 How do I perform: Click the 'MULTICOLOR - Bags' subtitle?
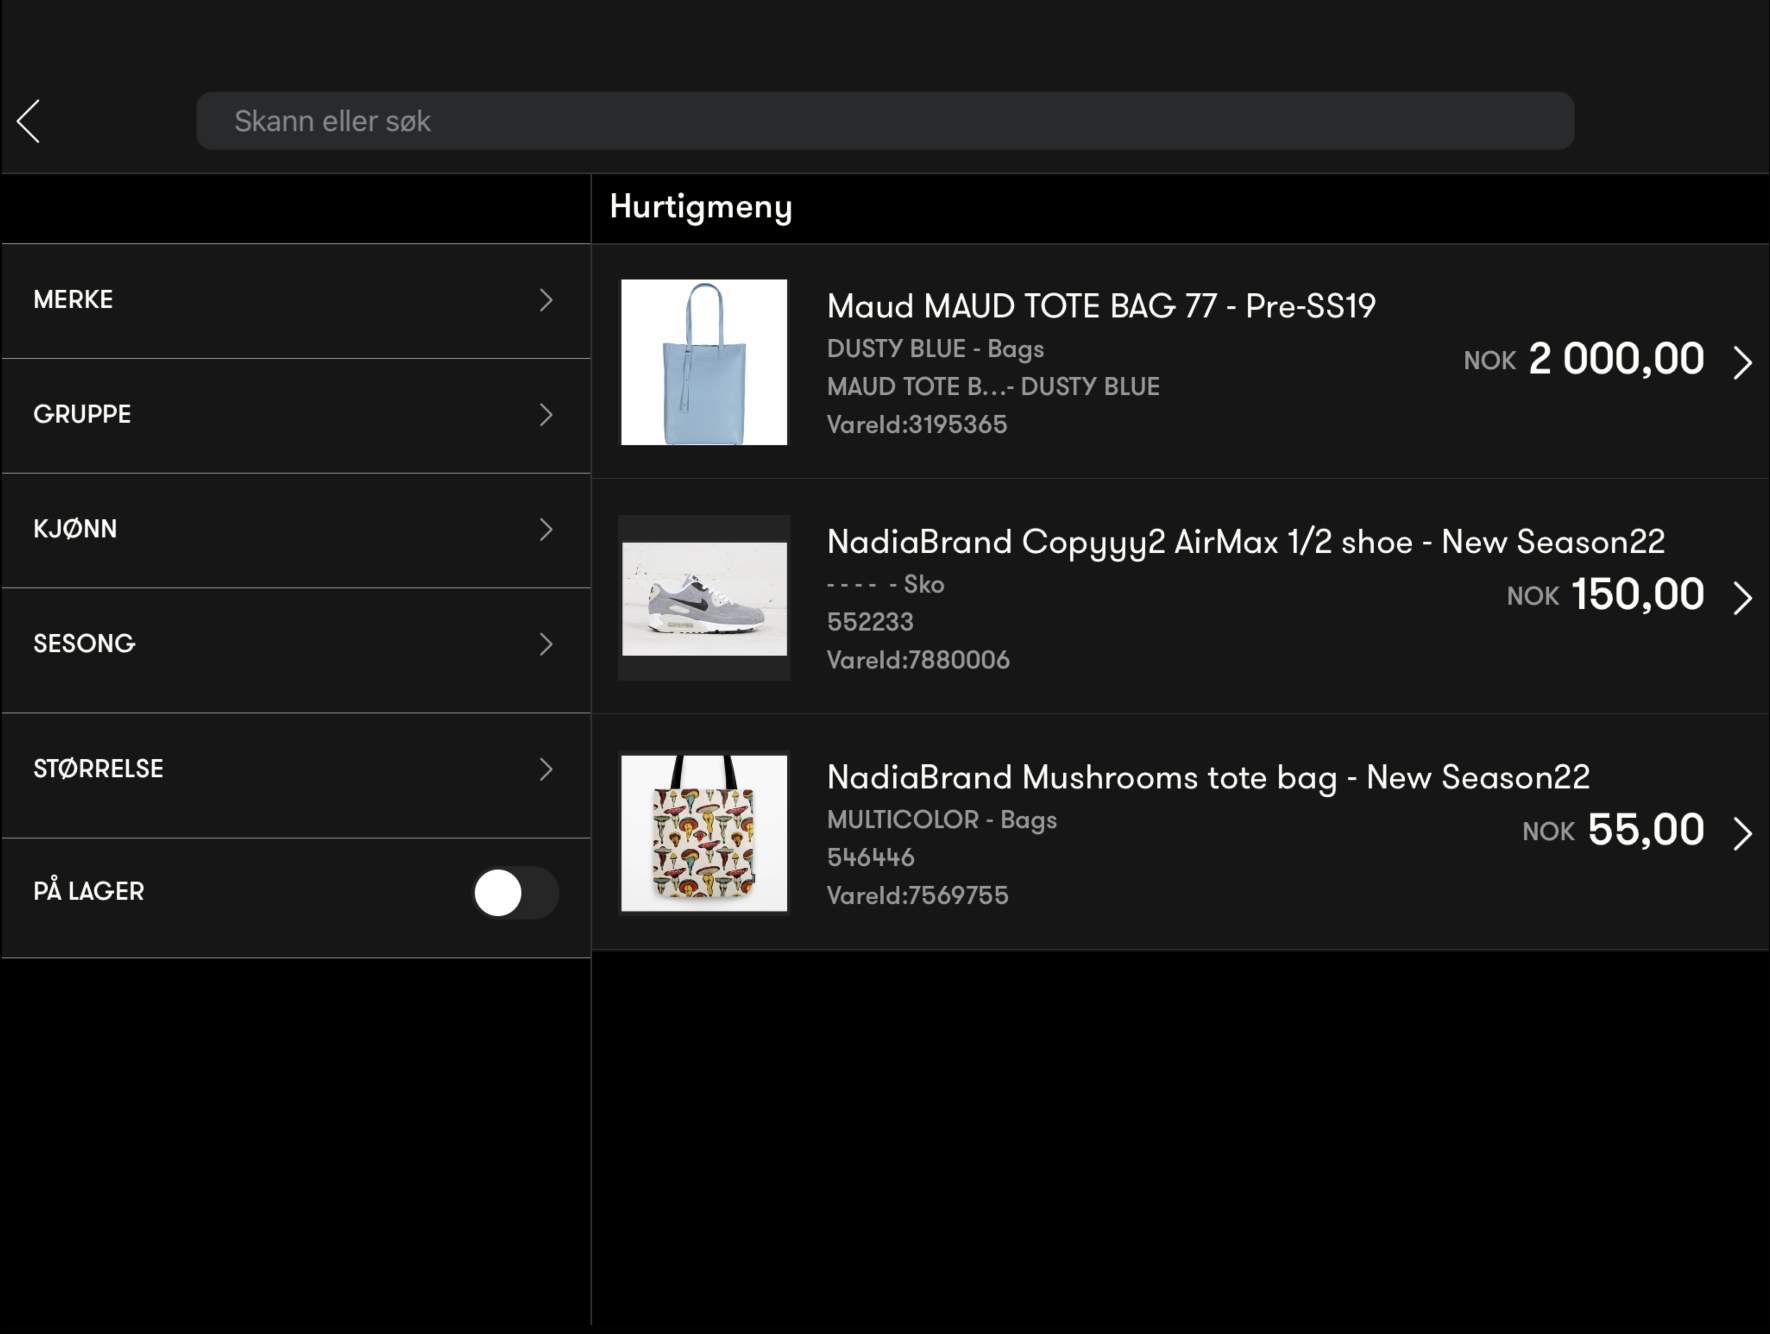coord(942,820)
